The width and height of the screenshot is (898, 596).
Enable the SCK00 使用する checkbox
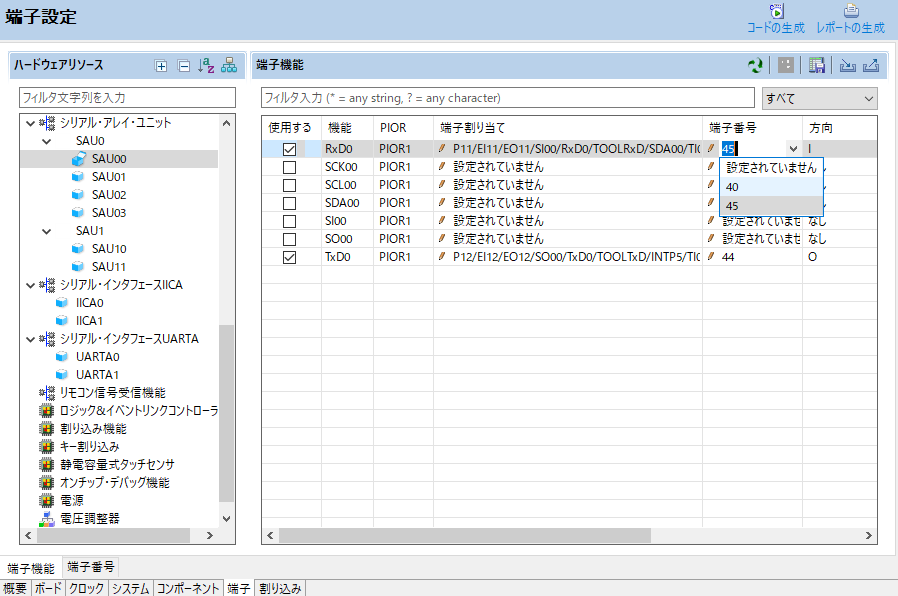click(290, 167)
